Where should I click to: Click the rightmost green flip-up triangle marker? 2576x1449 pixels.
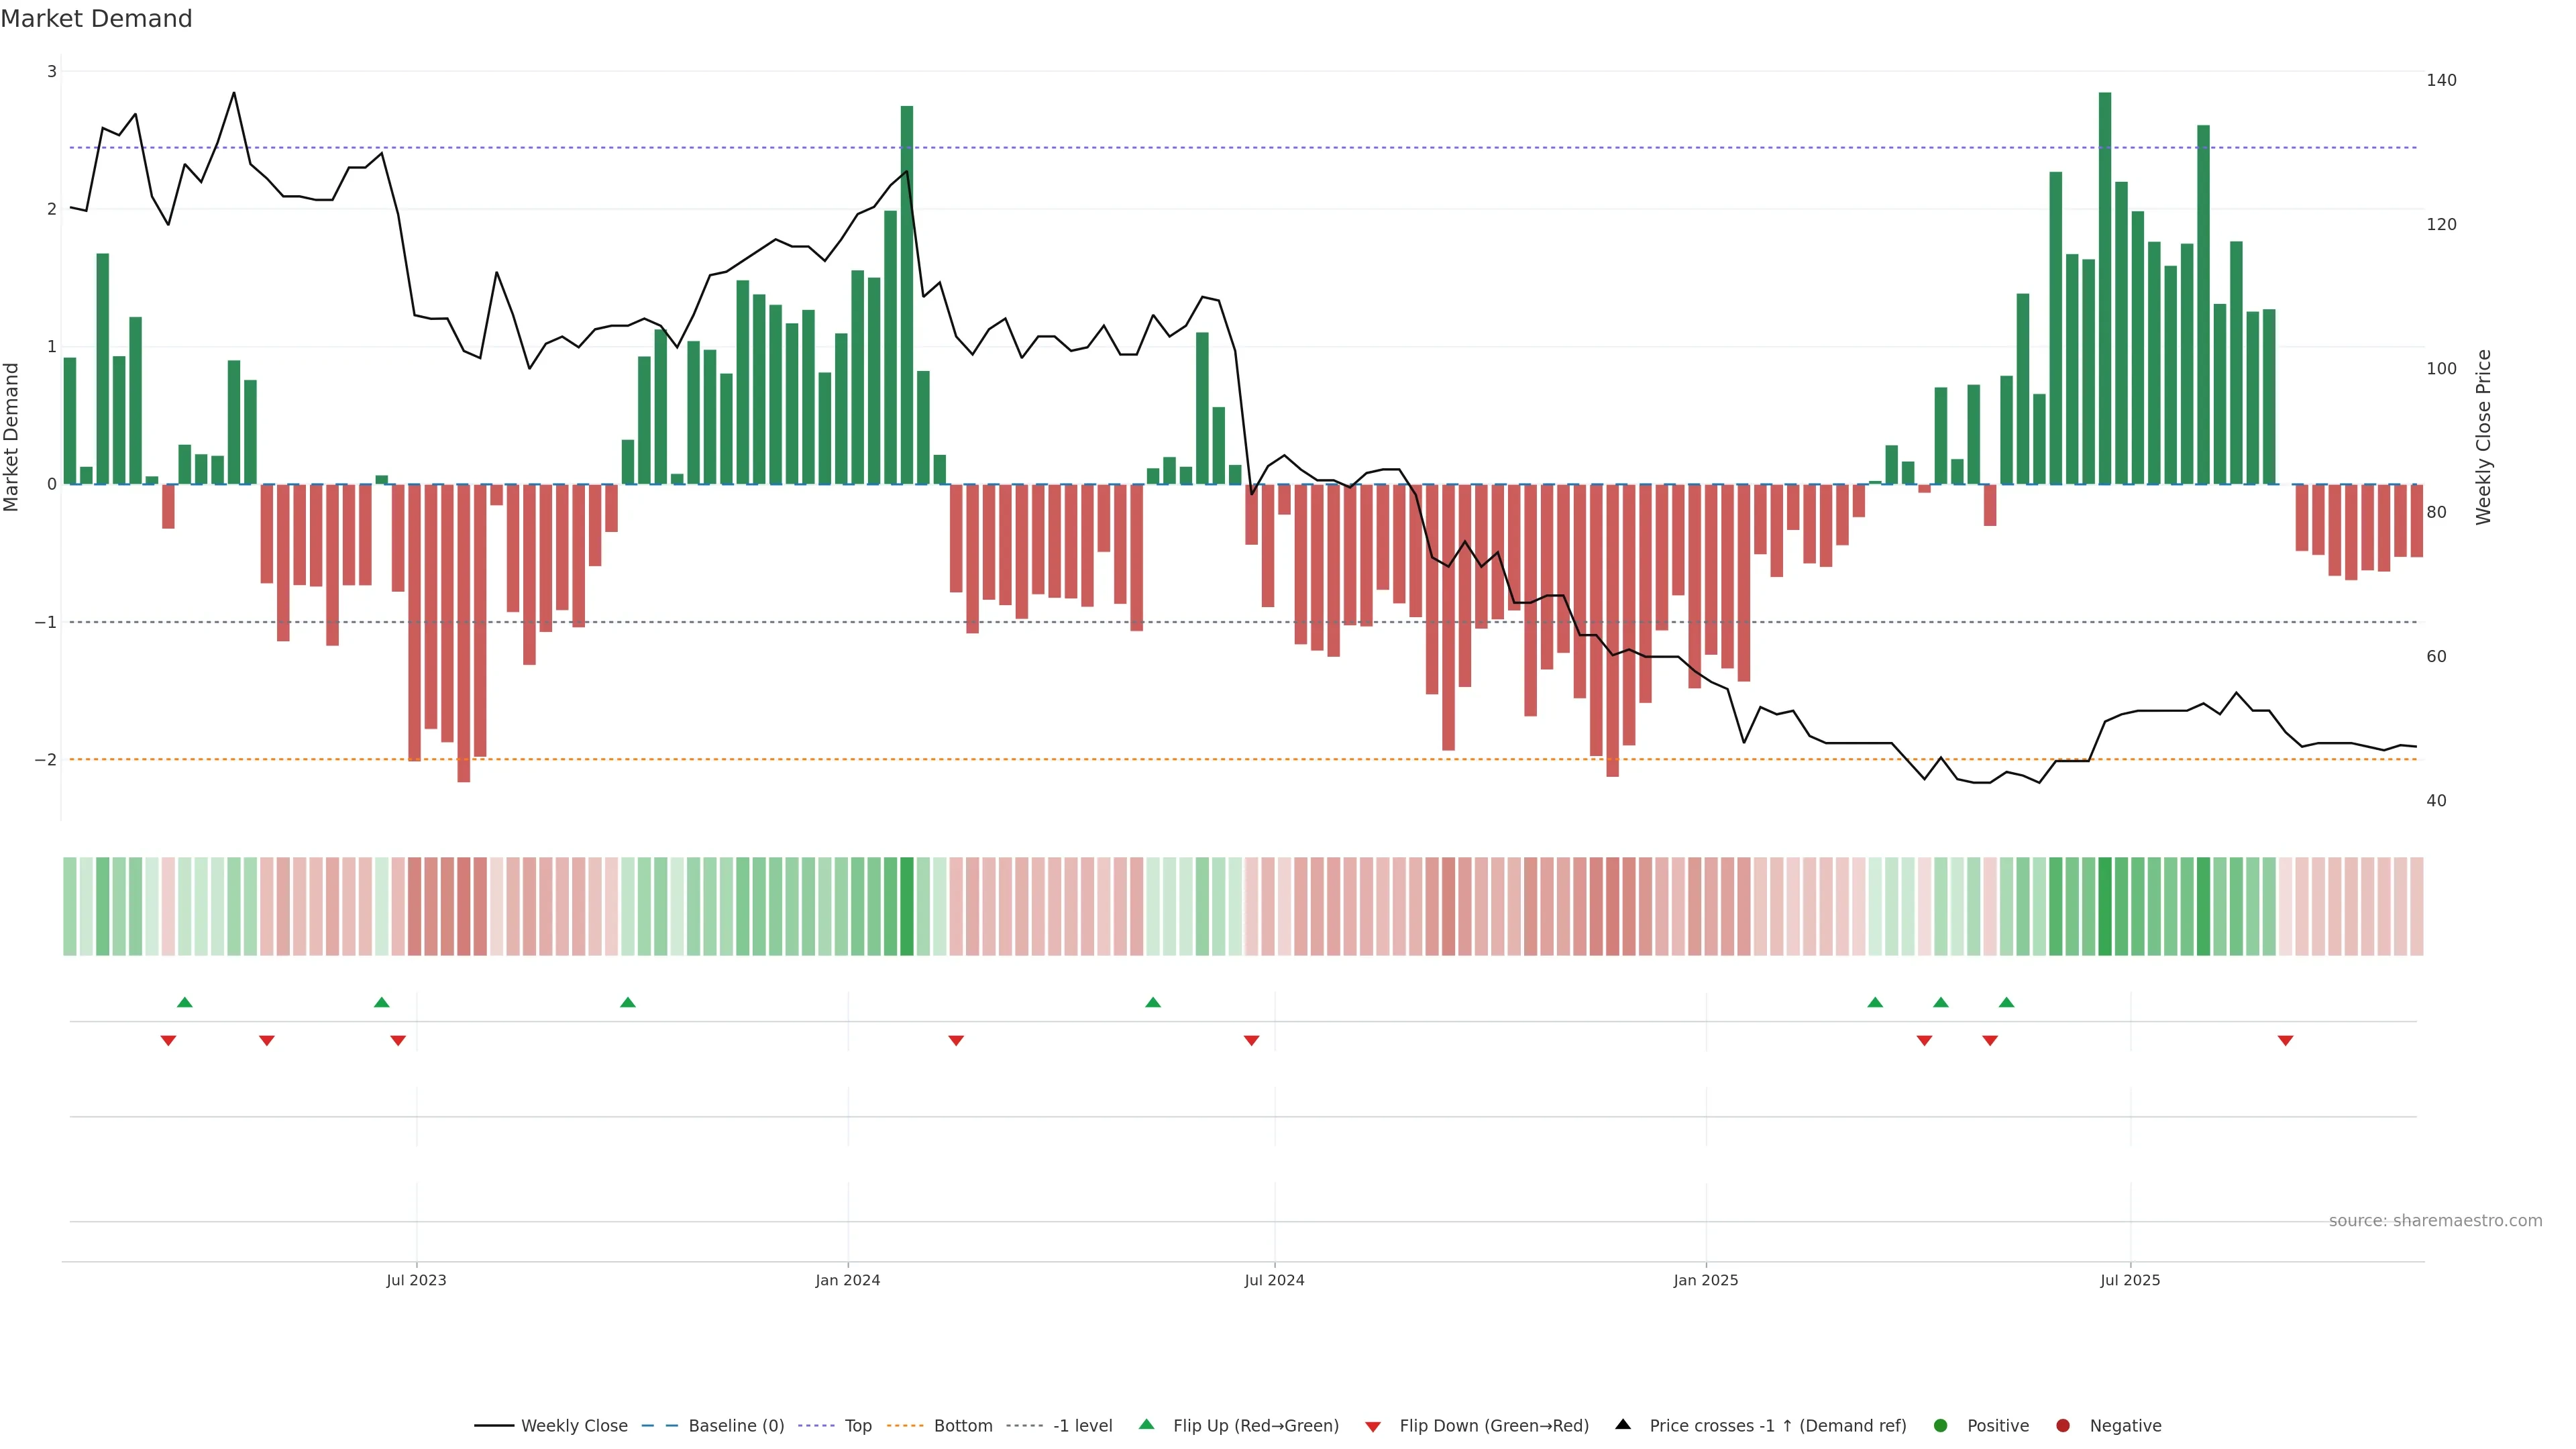coord(2006,1002)
